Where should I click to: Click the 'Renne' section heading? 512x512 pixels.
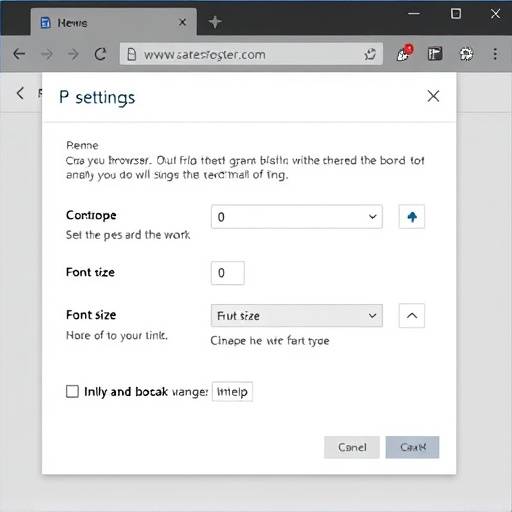(82, 145)
